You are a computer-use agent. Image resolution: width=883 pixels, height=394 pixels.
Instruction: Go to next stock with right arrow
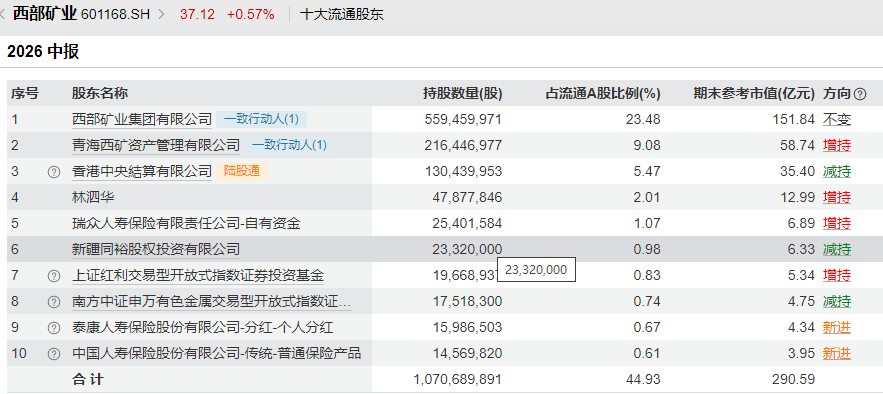pos(162,14)
